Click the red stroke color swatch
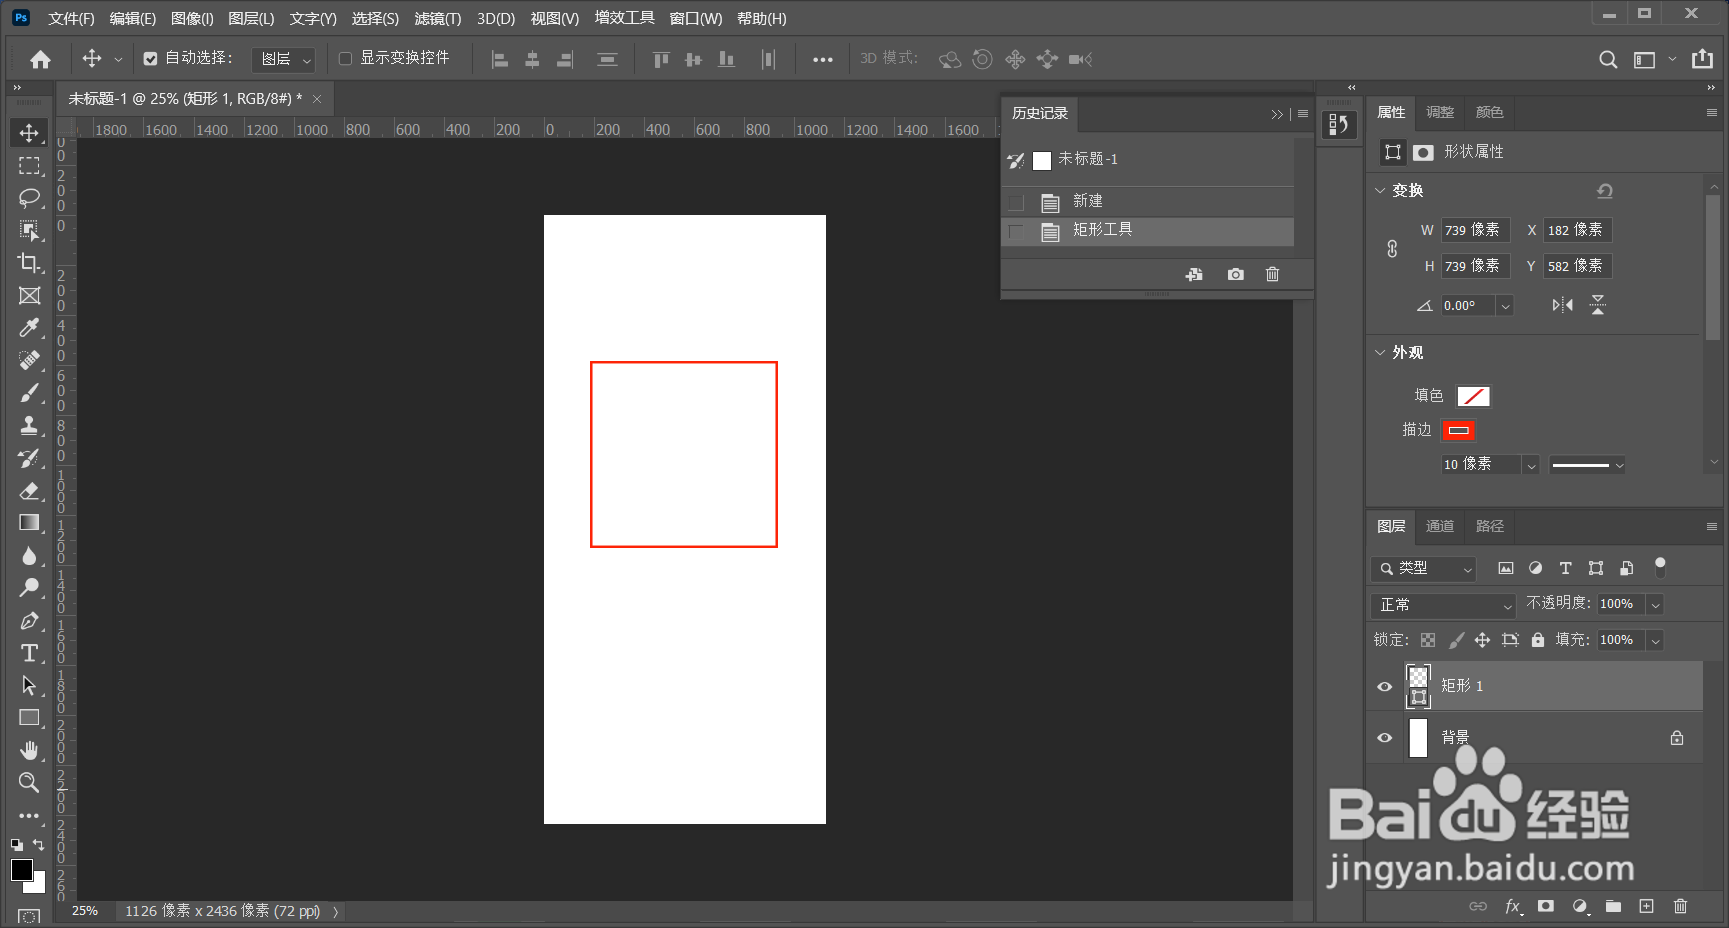This screenshot has height=928, width=1729. [x=1459, y=431]
